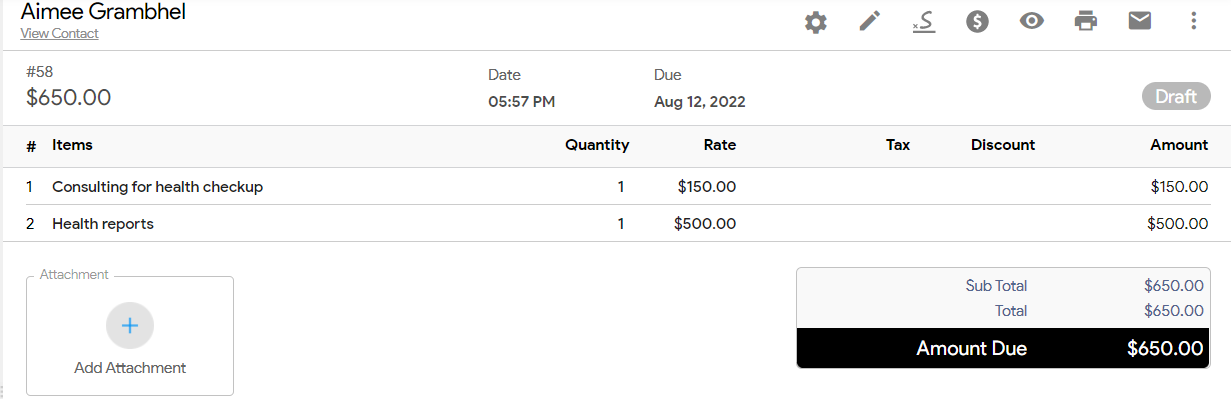Click the Amount column header
Viewport: 1231px width, 399px height.
pyautogui.click(x=1179, y=145)
